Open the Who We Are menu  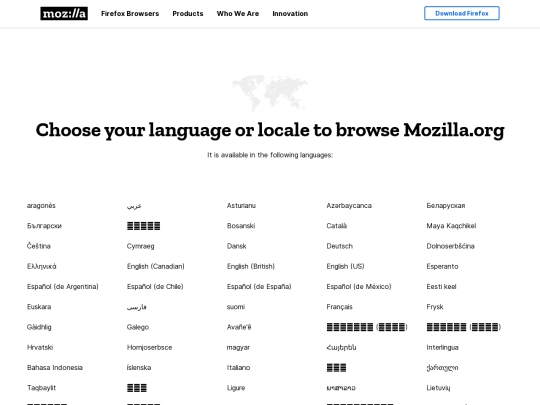238,13
